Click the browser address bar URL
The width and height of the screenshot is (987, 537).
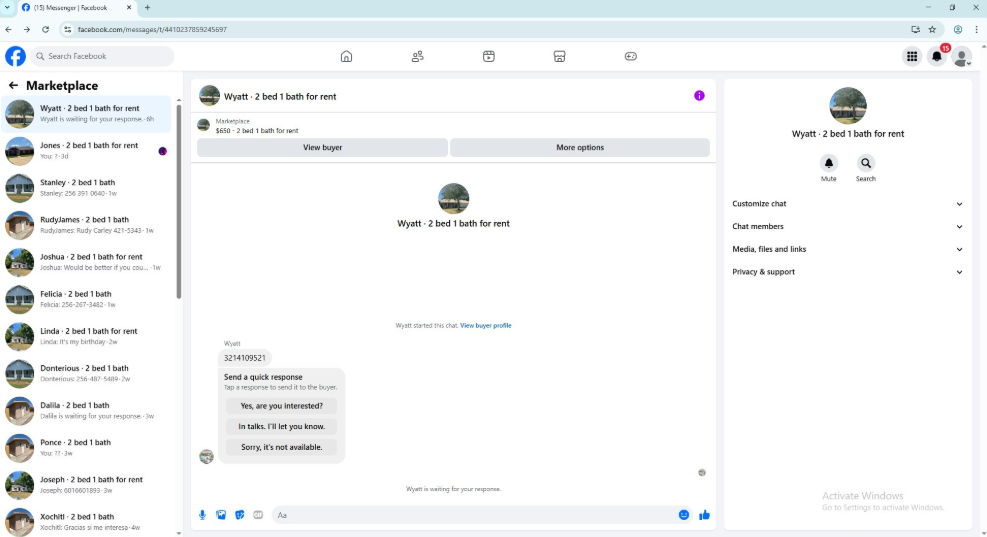152,29
